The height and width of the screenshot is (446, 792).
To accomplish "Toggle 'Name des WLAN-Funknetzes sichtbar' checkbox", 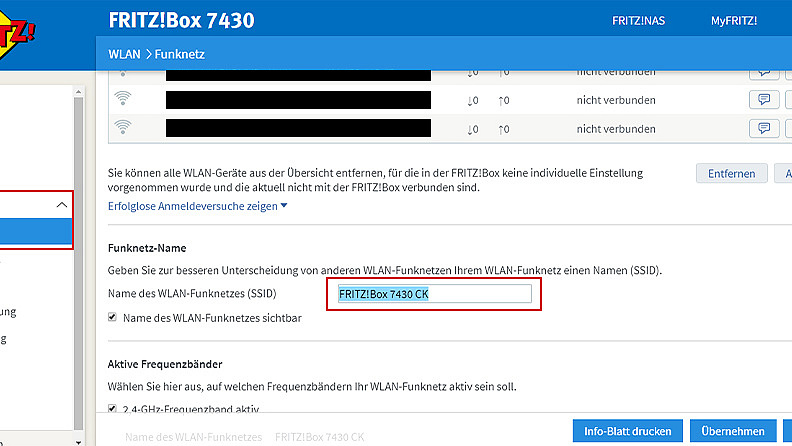I will (x=113, y=317).
